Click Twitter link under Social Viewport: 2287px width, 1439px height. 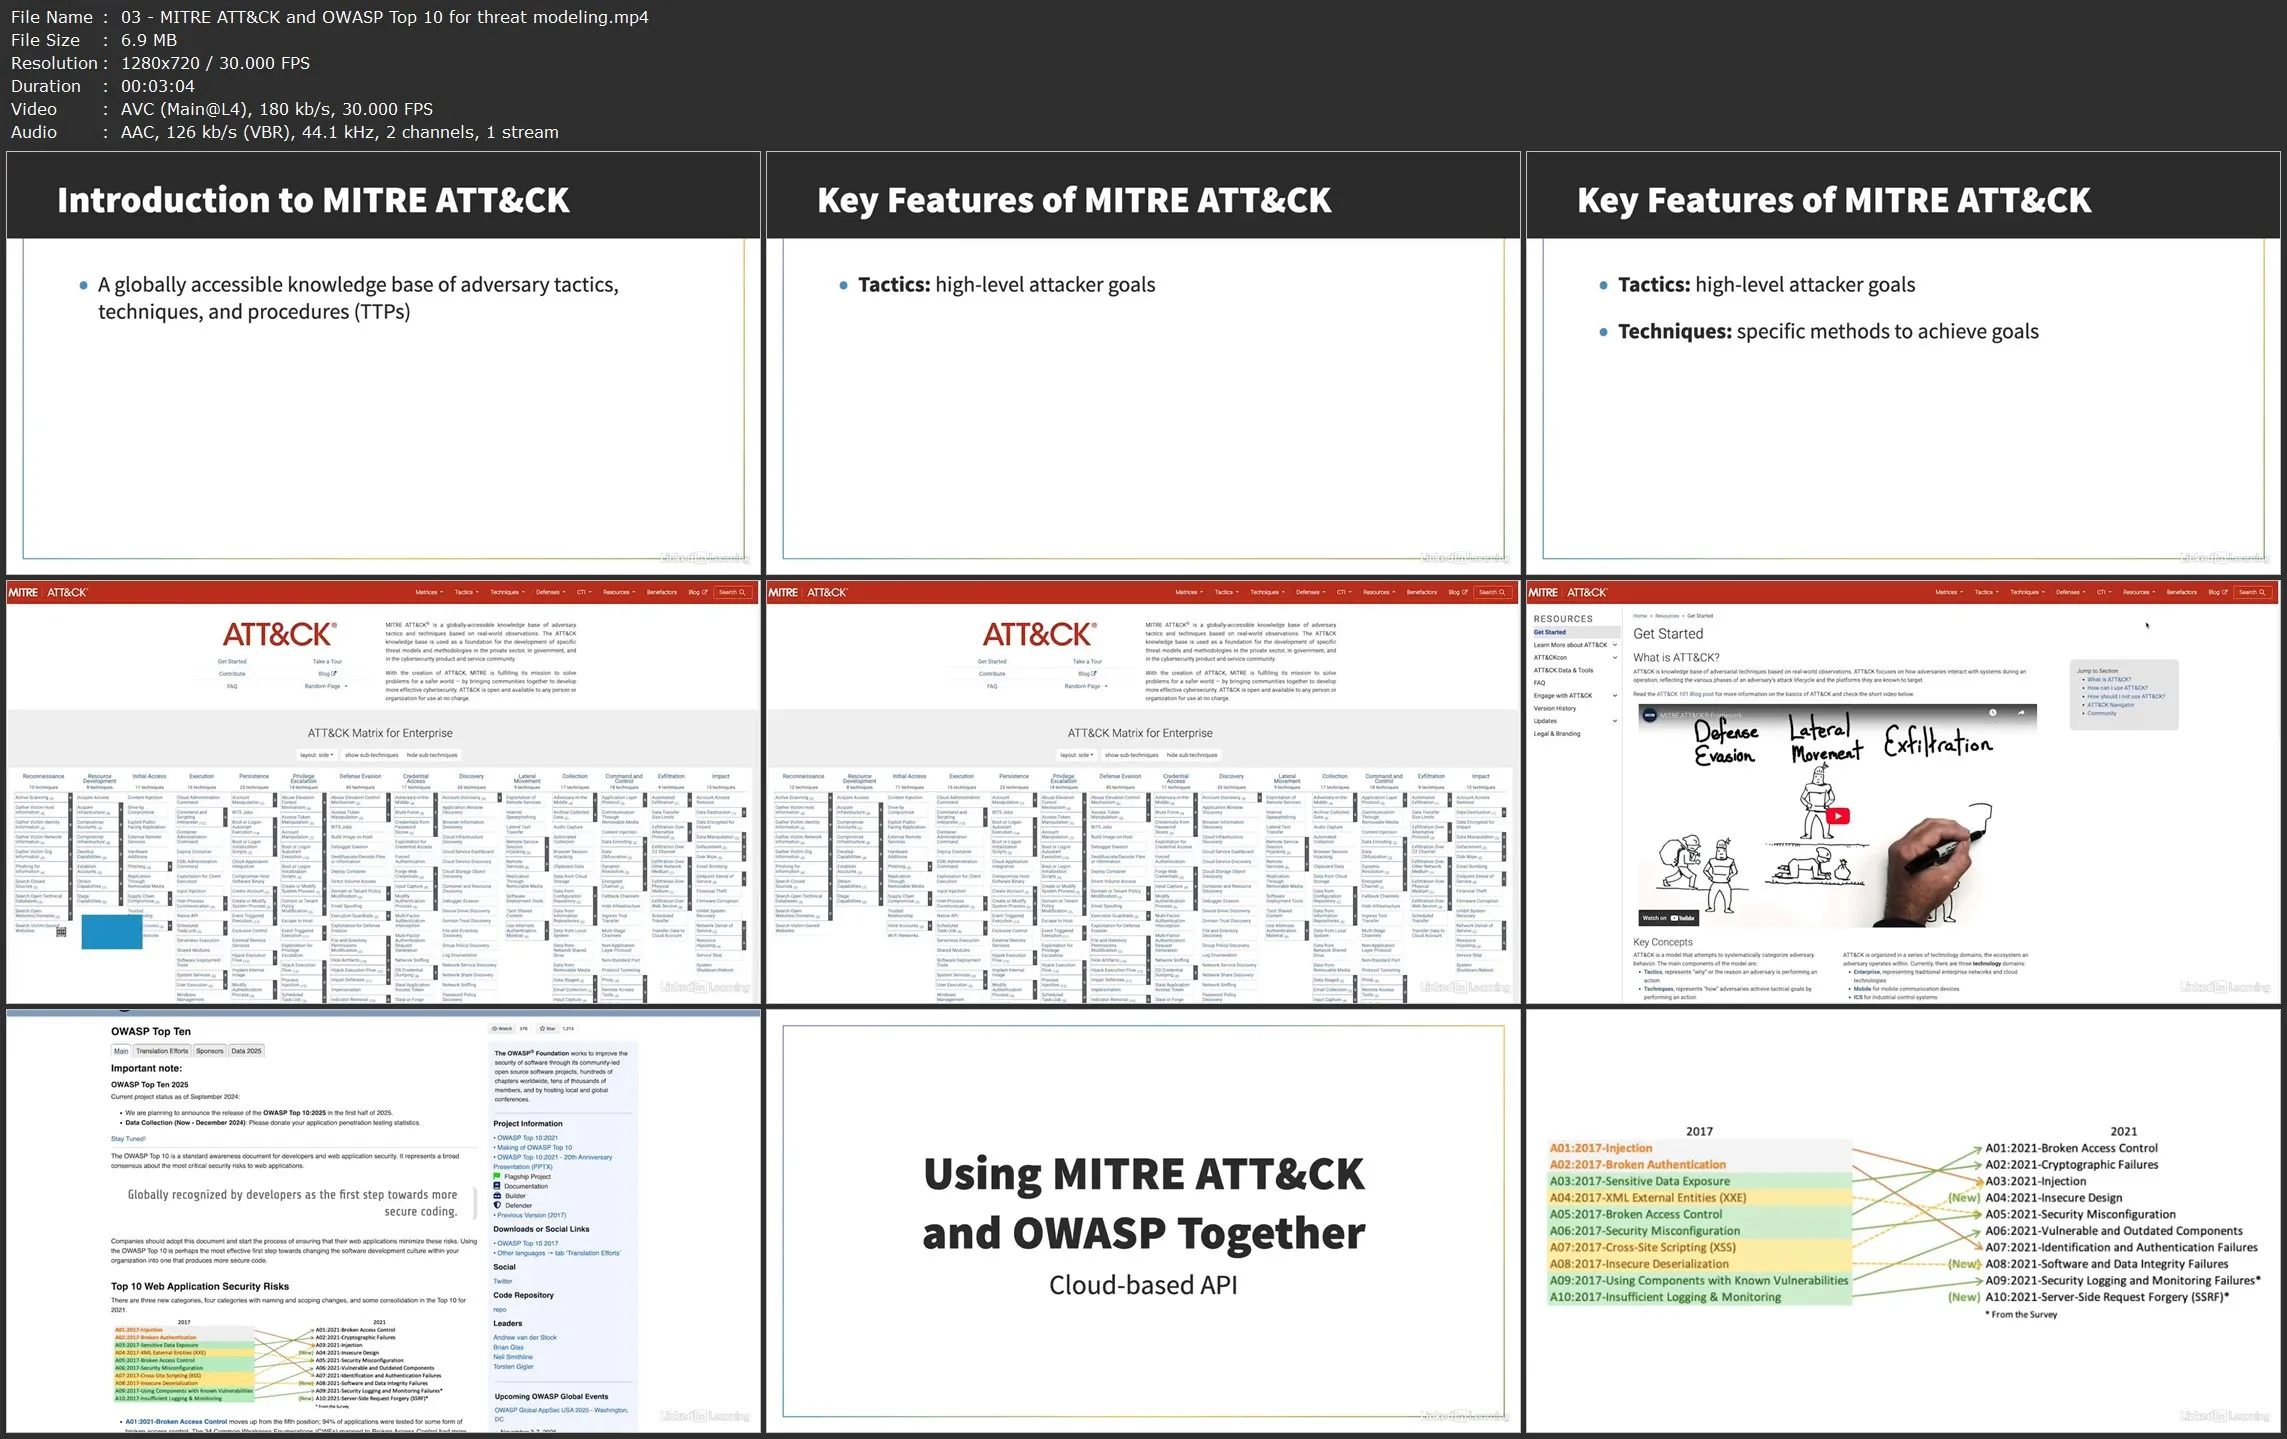point(502,1281)
